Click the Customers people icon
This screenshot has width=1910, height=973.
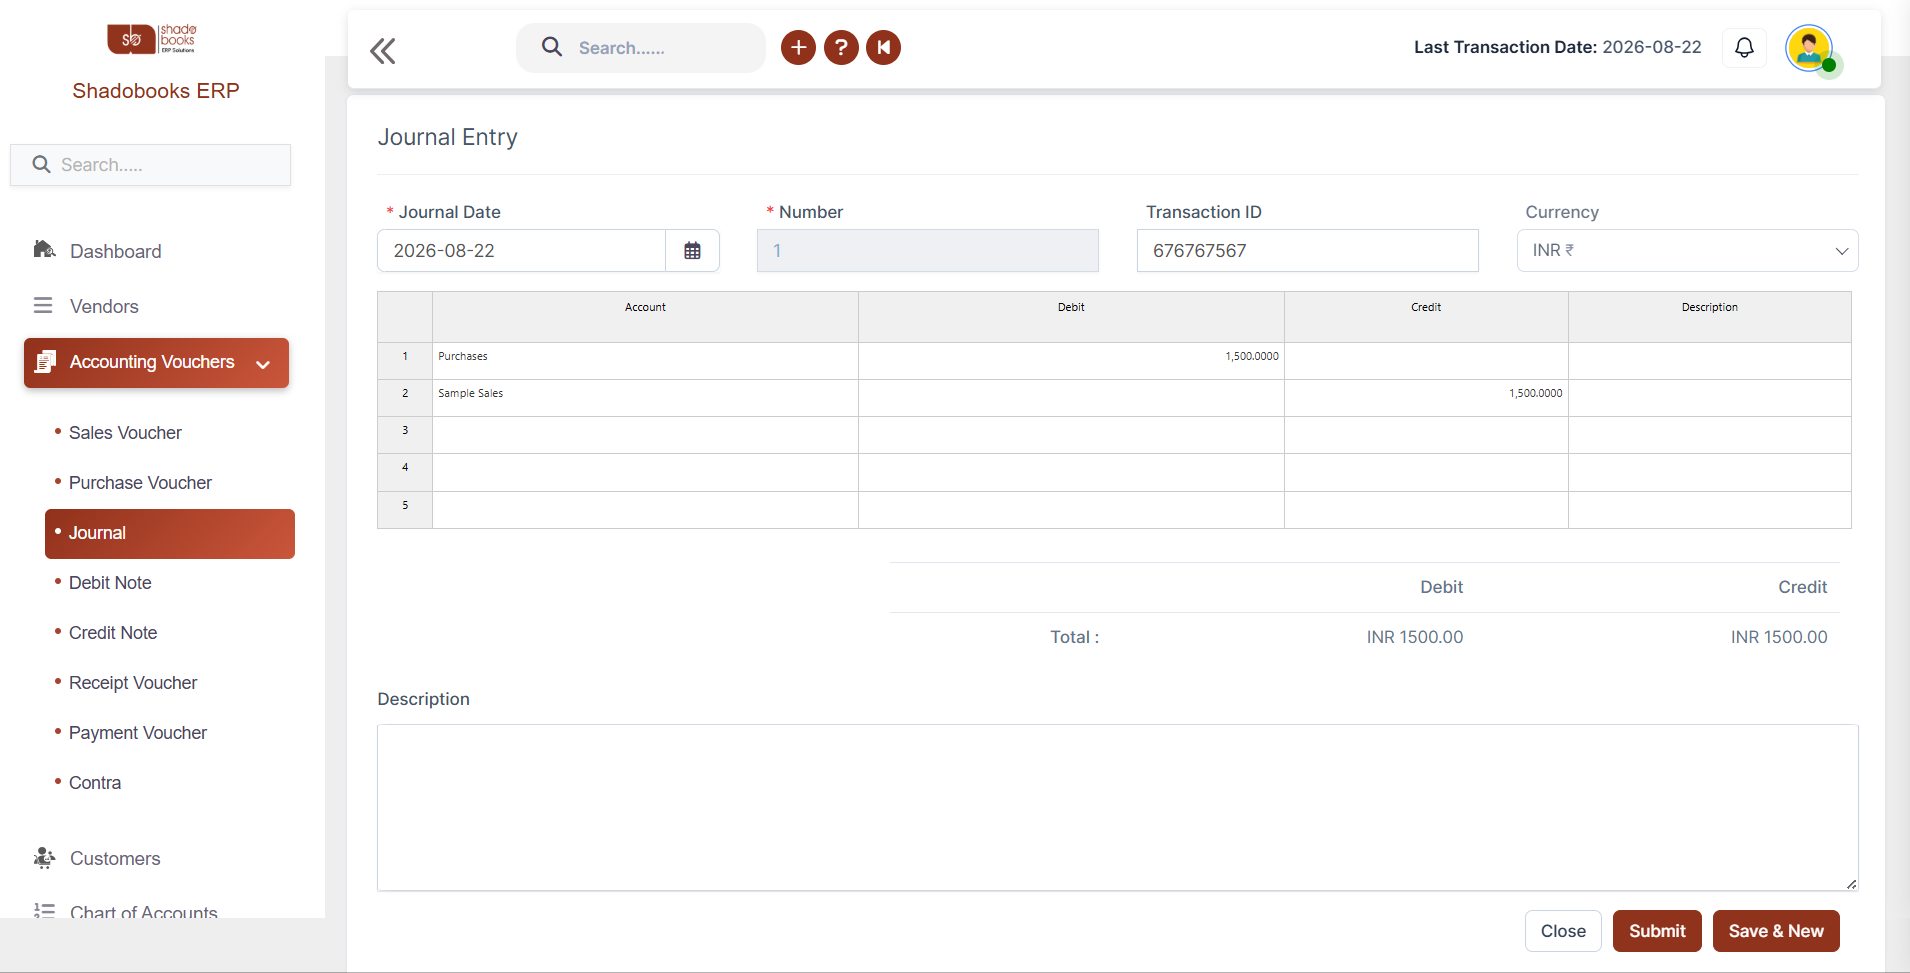pyautogui.click(x=44, y=857)
